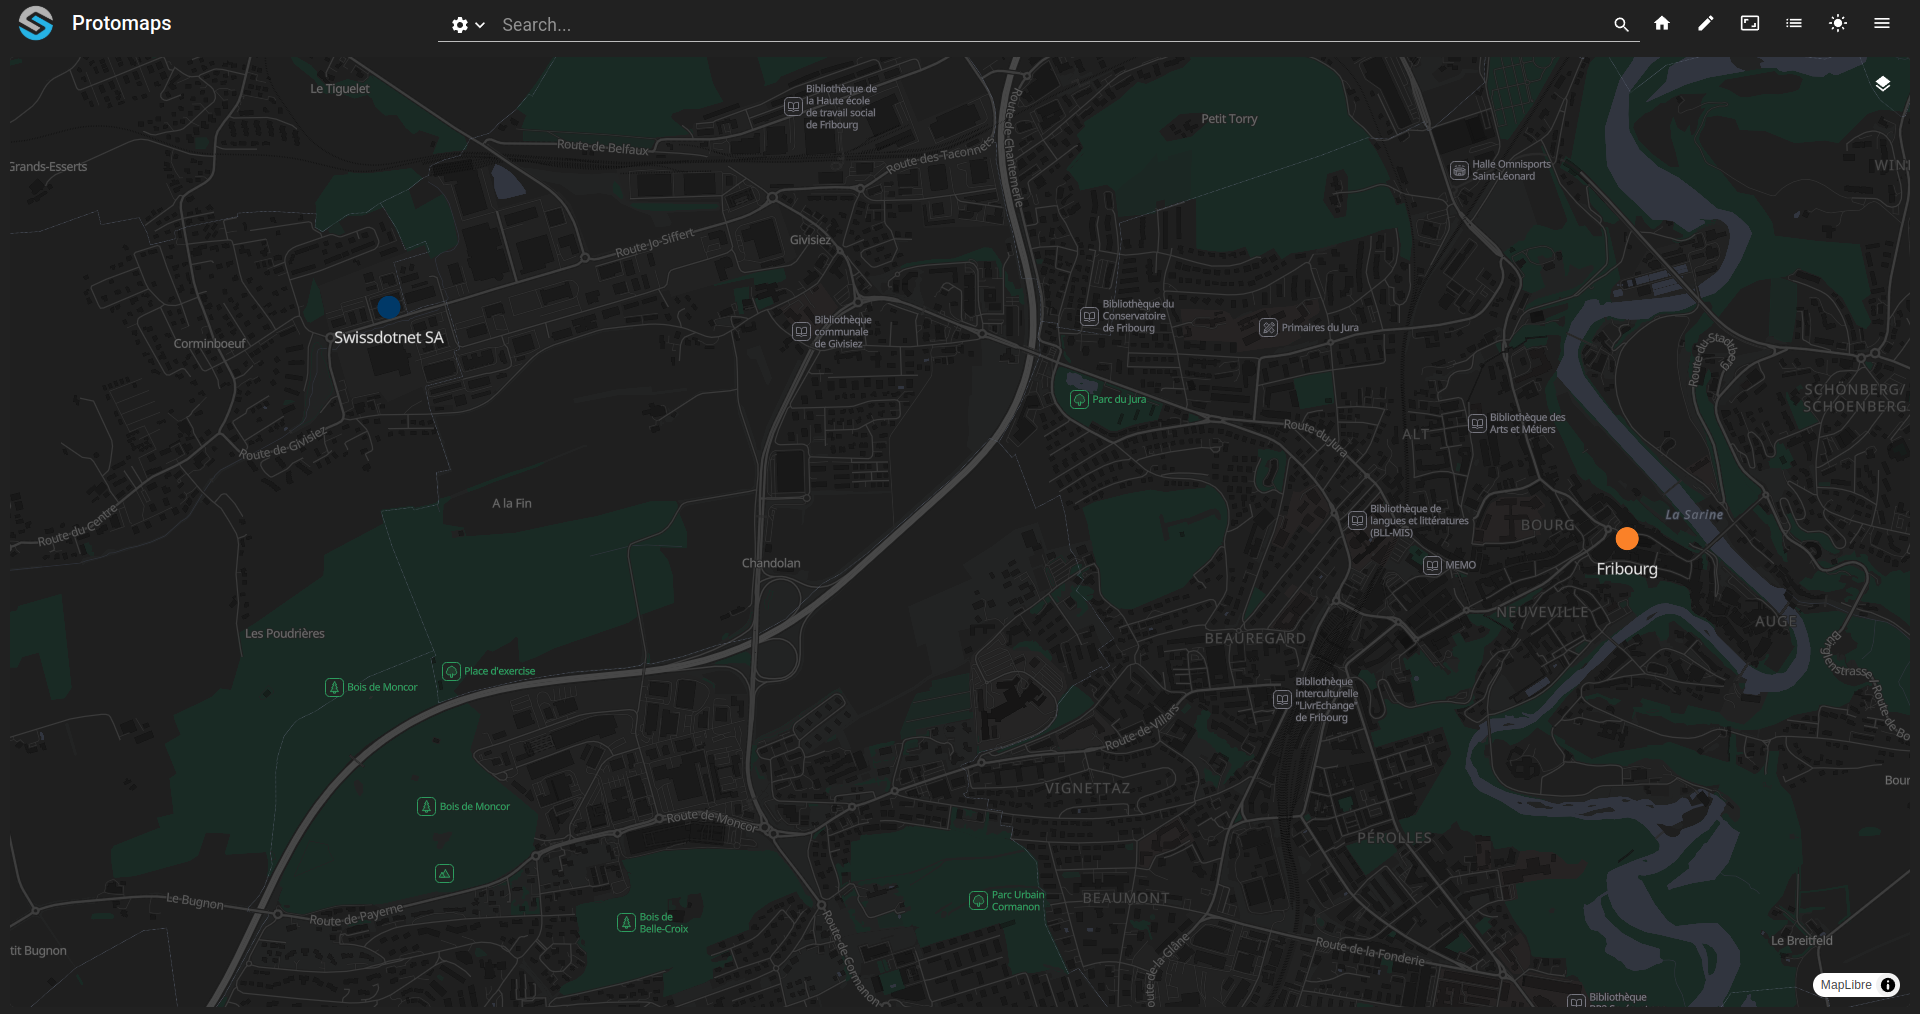1920x1014 pixels.
Task: Click the BEAUREGARD neighborhood label
Action: [1255, 638]
